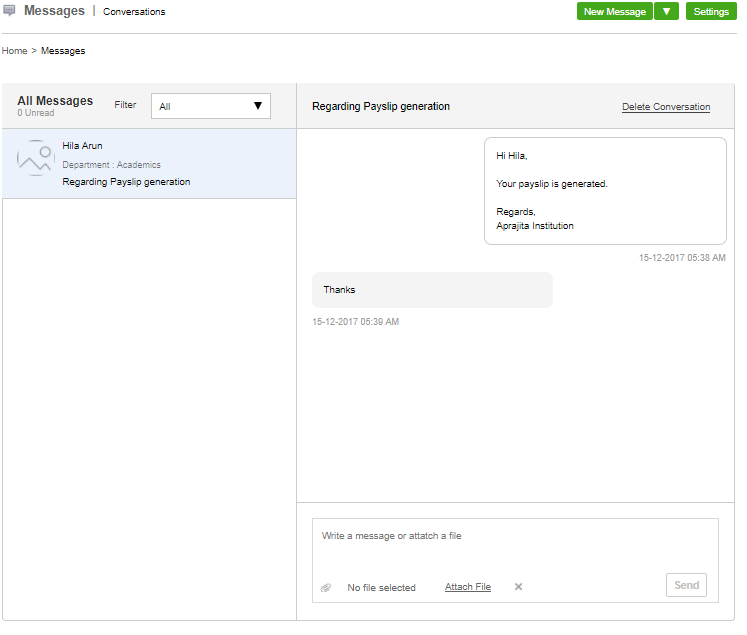Open the Filter dropdown set to All
This screenshot has height=635, width=747.
[x=210, y=106]
